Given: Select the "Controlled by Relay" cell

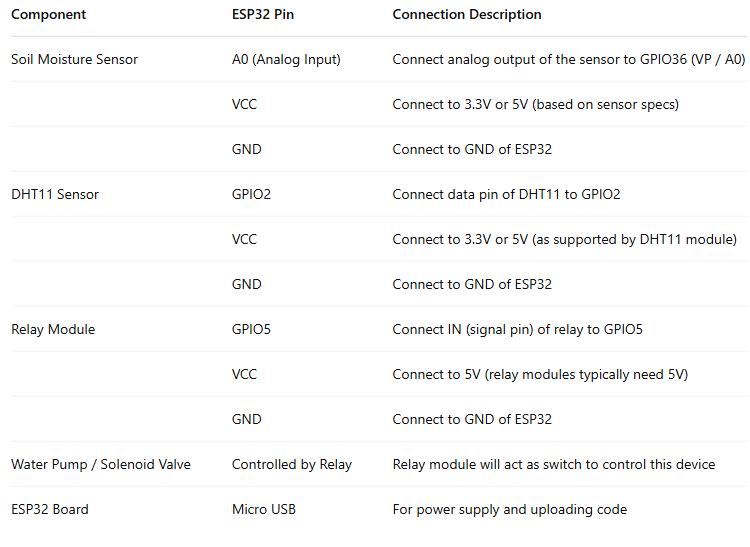Looking at the screenshot, I should click(x=292, y=464).
